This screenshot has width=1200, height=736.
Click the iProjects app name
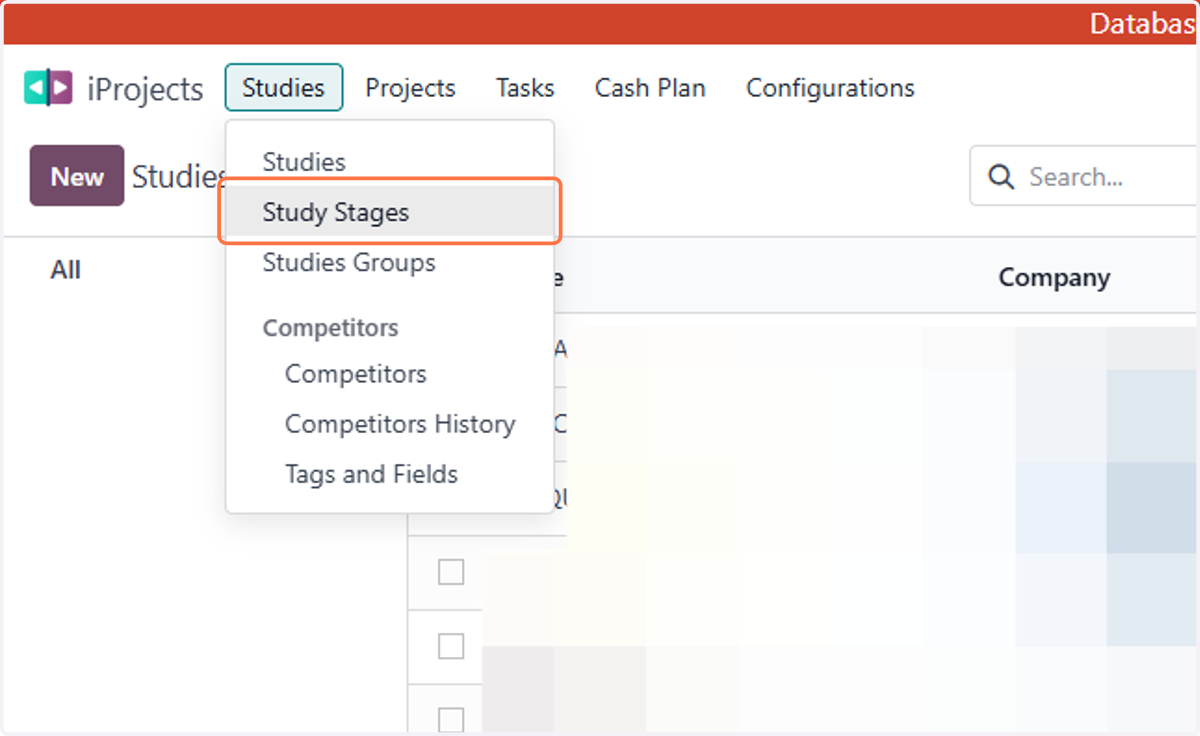coord(145,89)
